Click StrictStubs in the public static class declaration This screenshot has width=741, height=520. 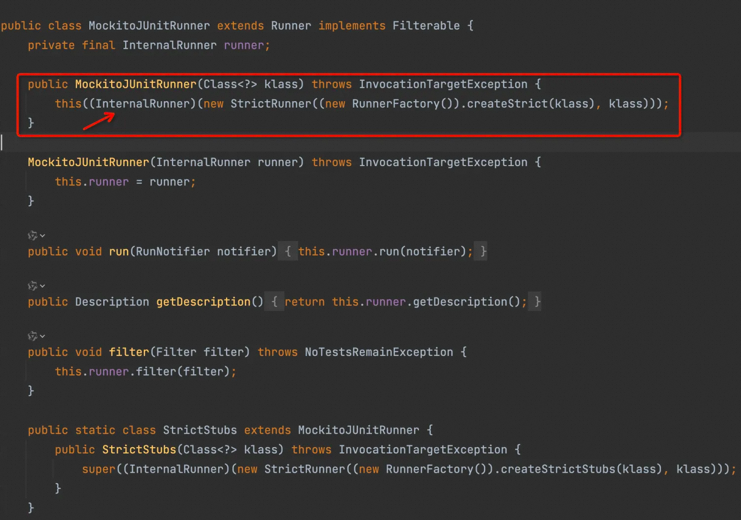[200, 430]
